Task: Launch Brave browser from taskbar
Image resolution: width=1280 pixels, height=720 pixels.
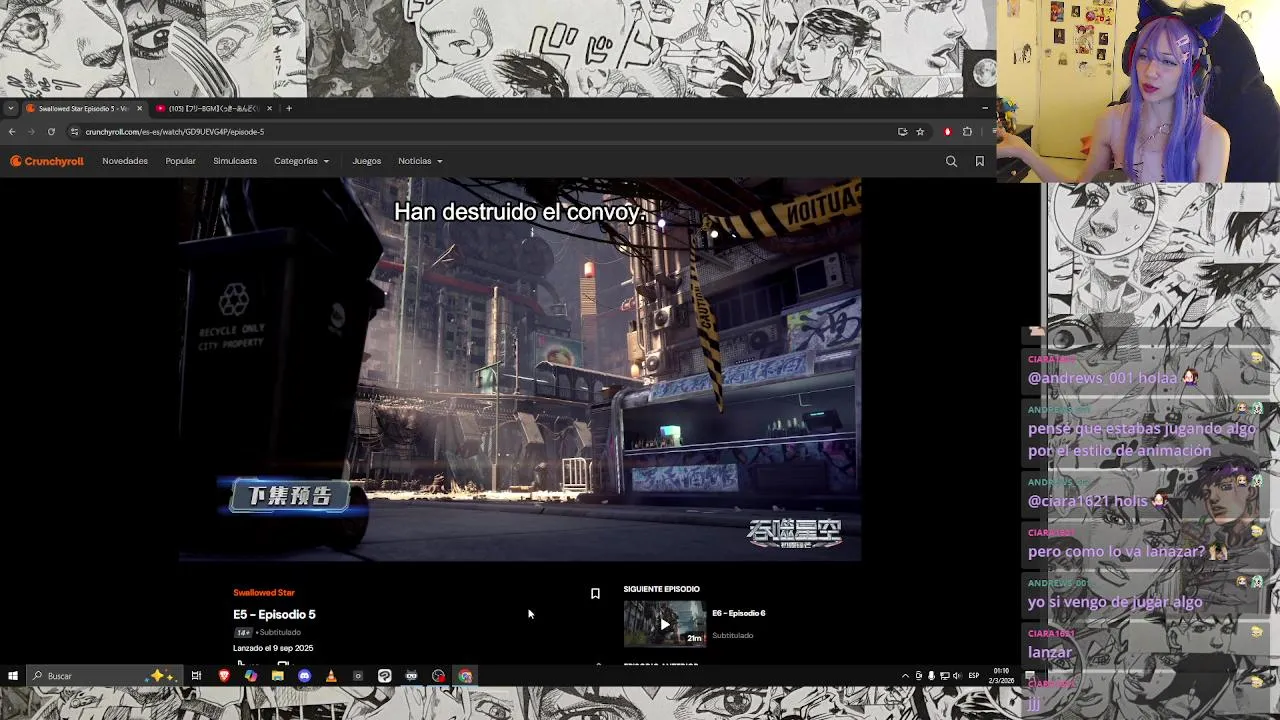Action: (x=224, y=676)
